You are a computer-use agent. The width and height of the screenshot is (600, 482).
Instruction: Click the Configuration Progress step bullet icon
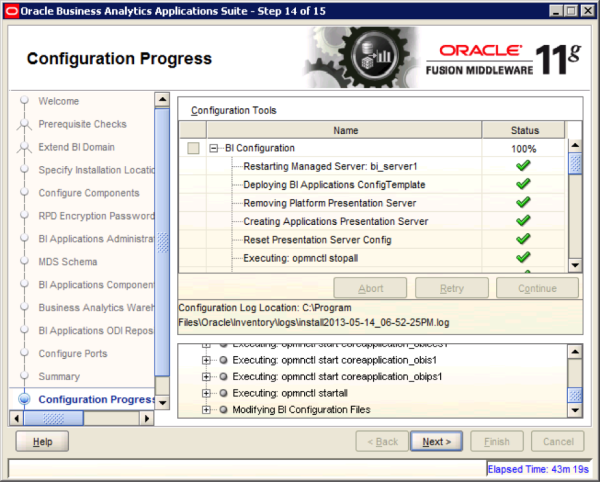point(23,400)
